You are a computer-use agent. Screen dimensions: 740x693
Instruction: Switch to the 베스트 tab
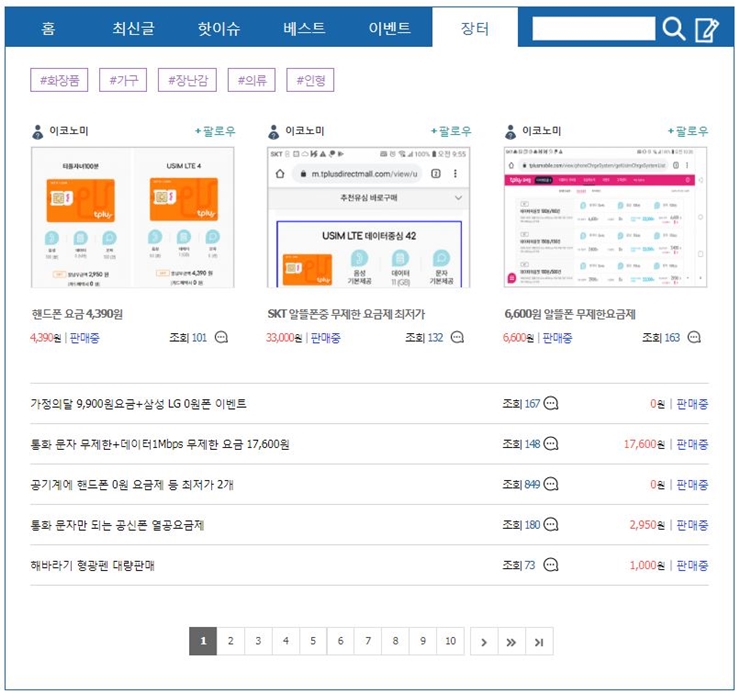pos(304,28)
